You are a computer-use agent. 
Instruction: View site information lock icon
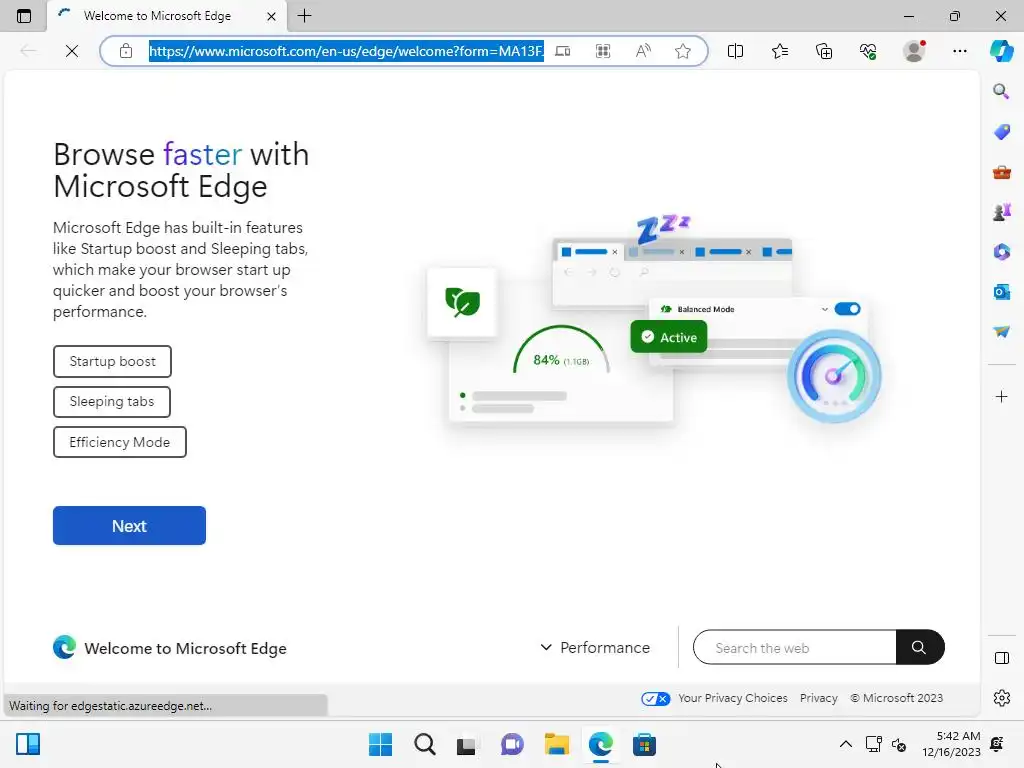(x=126, y=51)
